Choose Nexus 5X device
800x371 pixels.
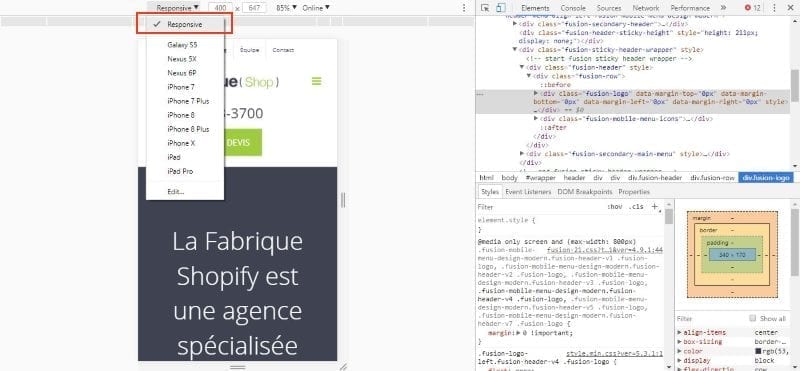(x=185, y=59)
